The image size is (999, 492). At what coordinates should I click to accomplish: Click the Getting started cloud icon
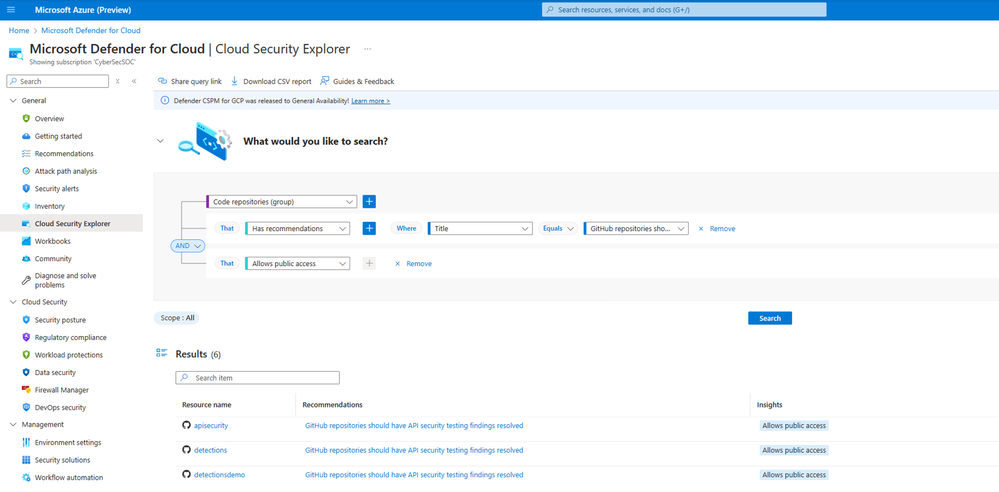(26, 136)
